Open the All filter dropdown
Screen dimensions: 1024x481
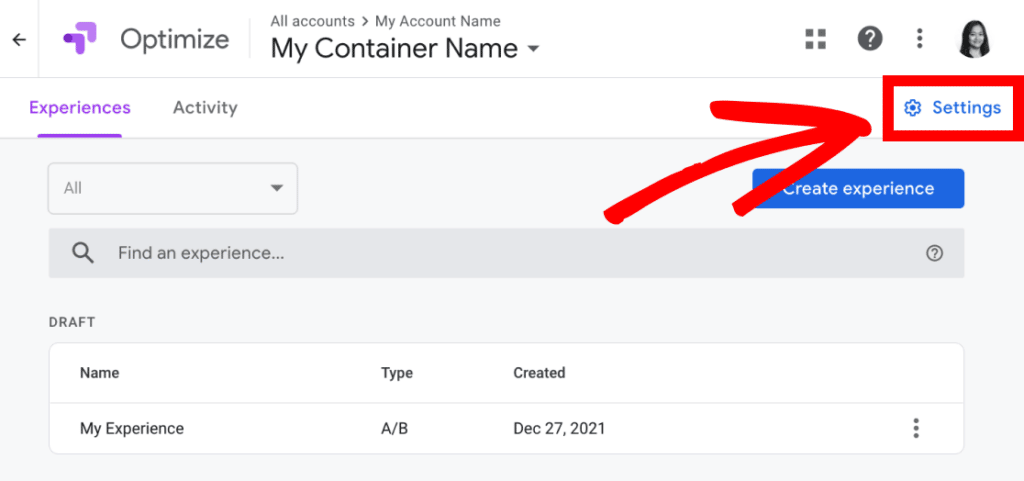pos(173,189)
